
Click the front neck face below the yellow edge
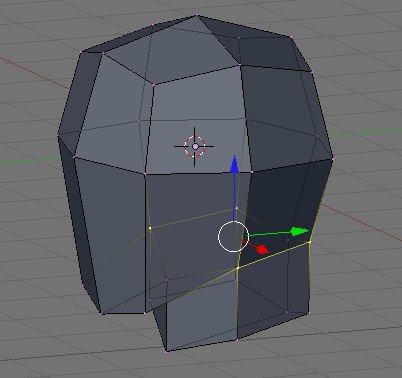pyautogui.click(x=202, y=313)
